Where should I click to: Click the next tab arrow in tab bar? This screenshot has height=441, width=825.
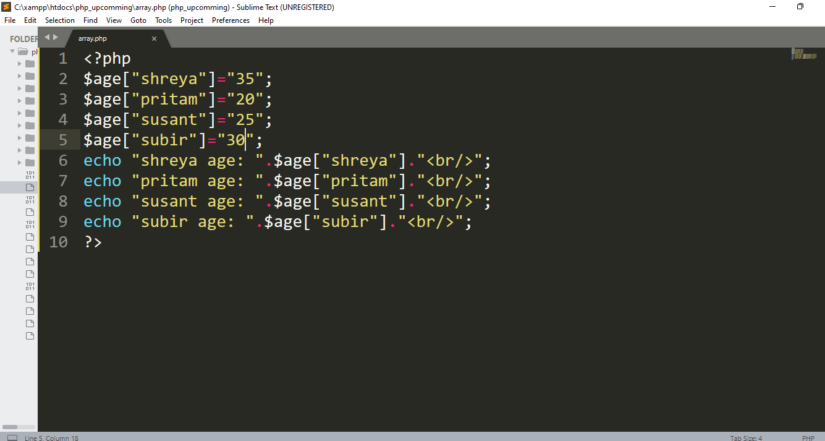pos(57,38)
